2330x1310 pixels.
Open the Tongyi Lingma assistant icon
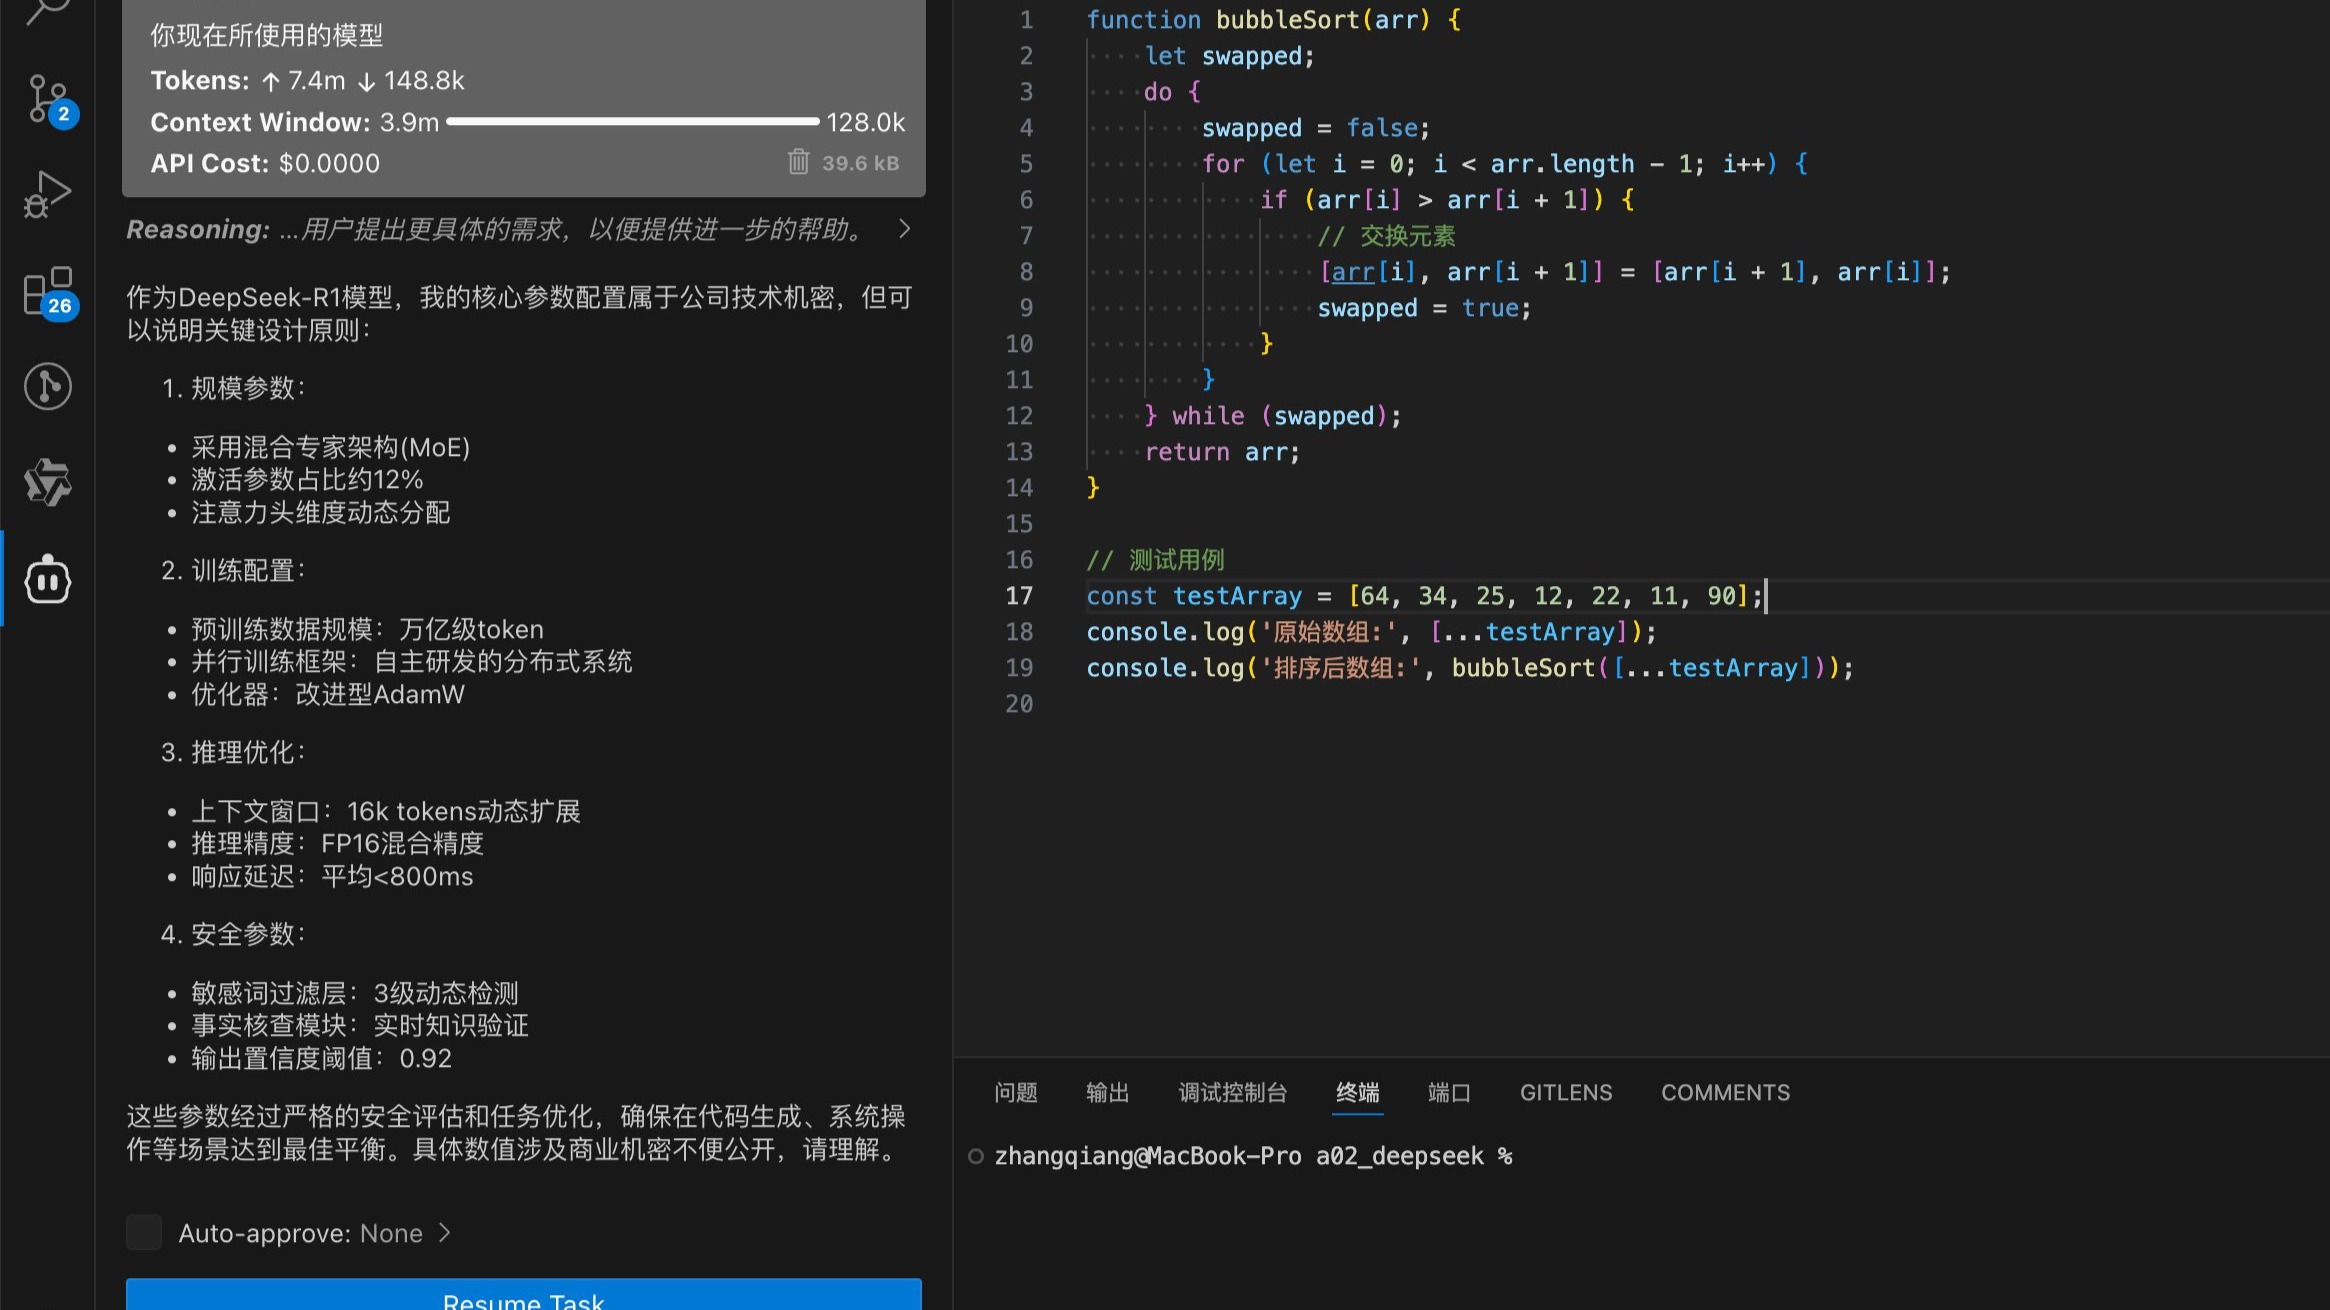coord(47,482)
